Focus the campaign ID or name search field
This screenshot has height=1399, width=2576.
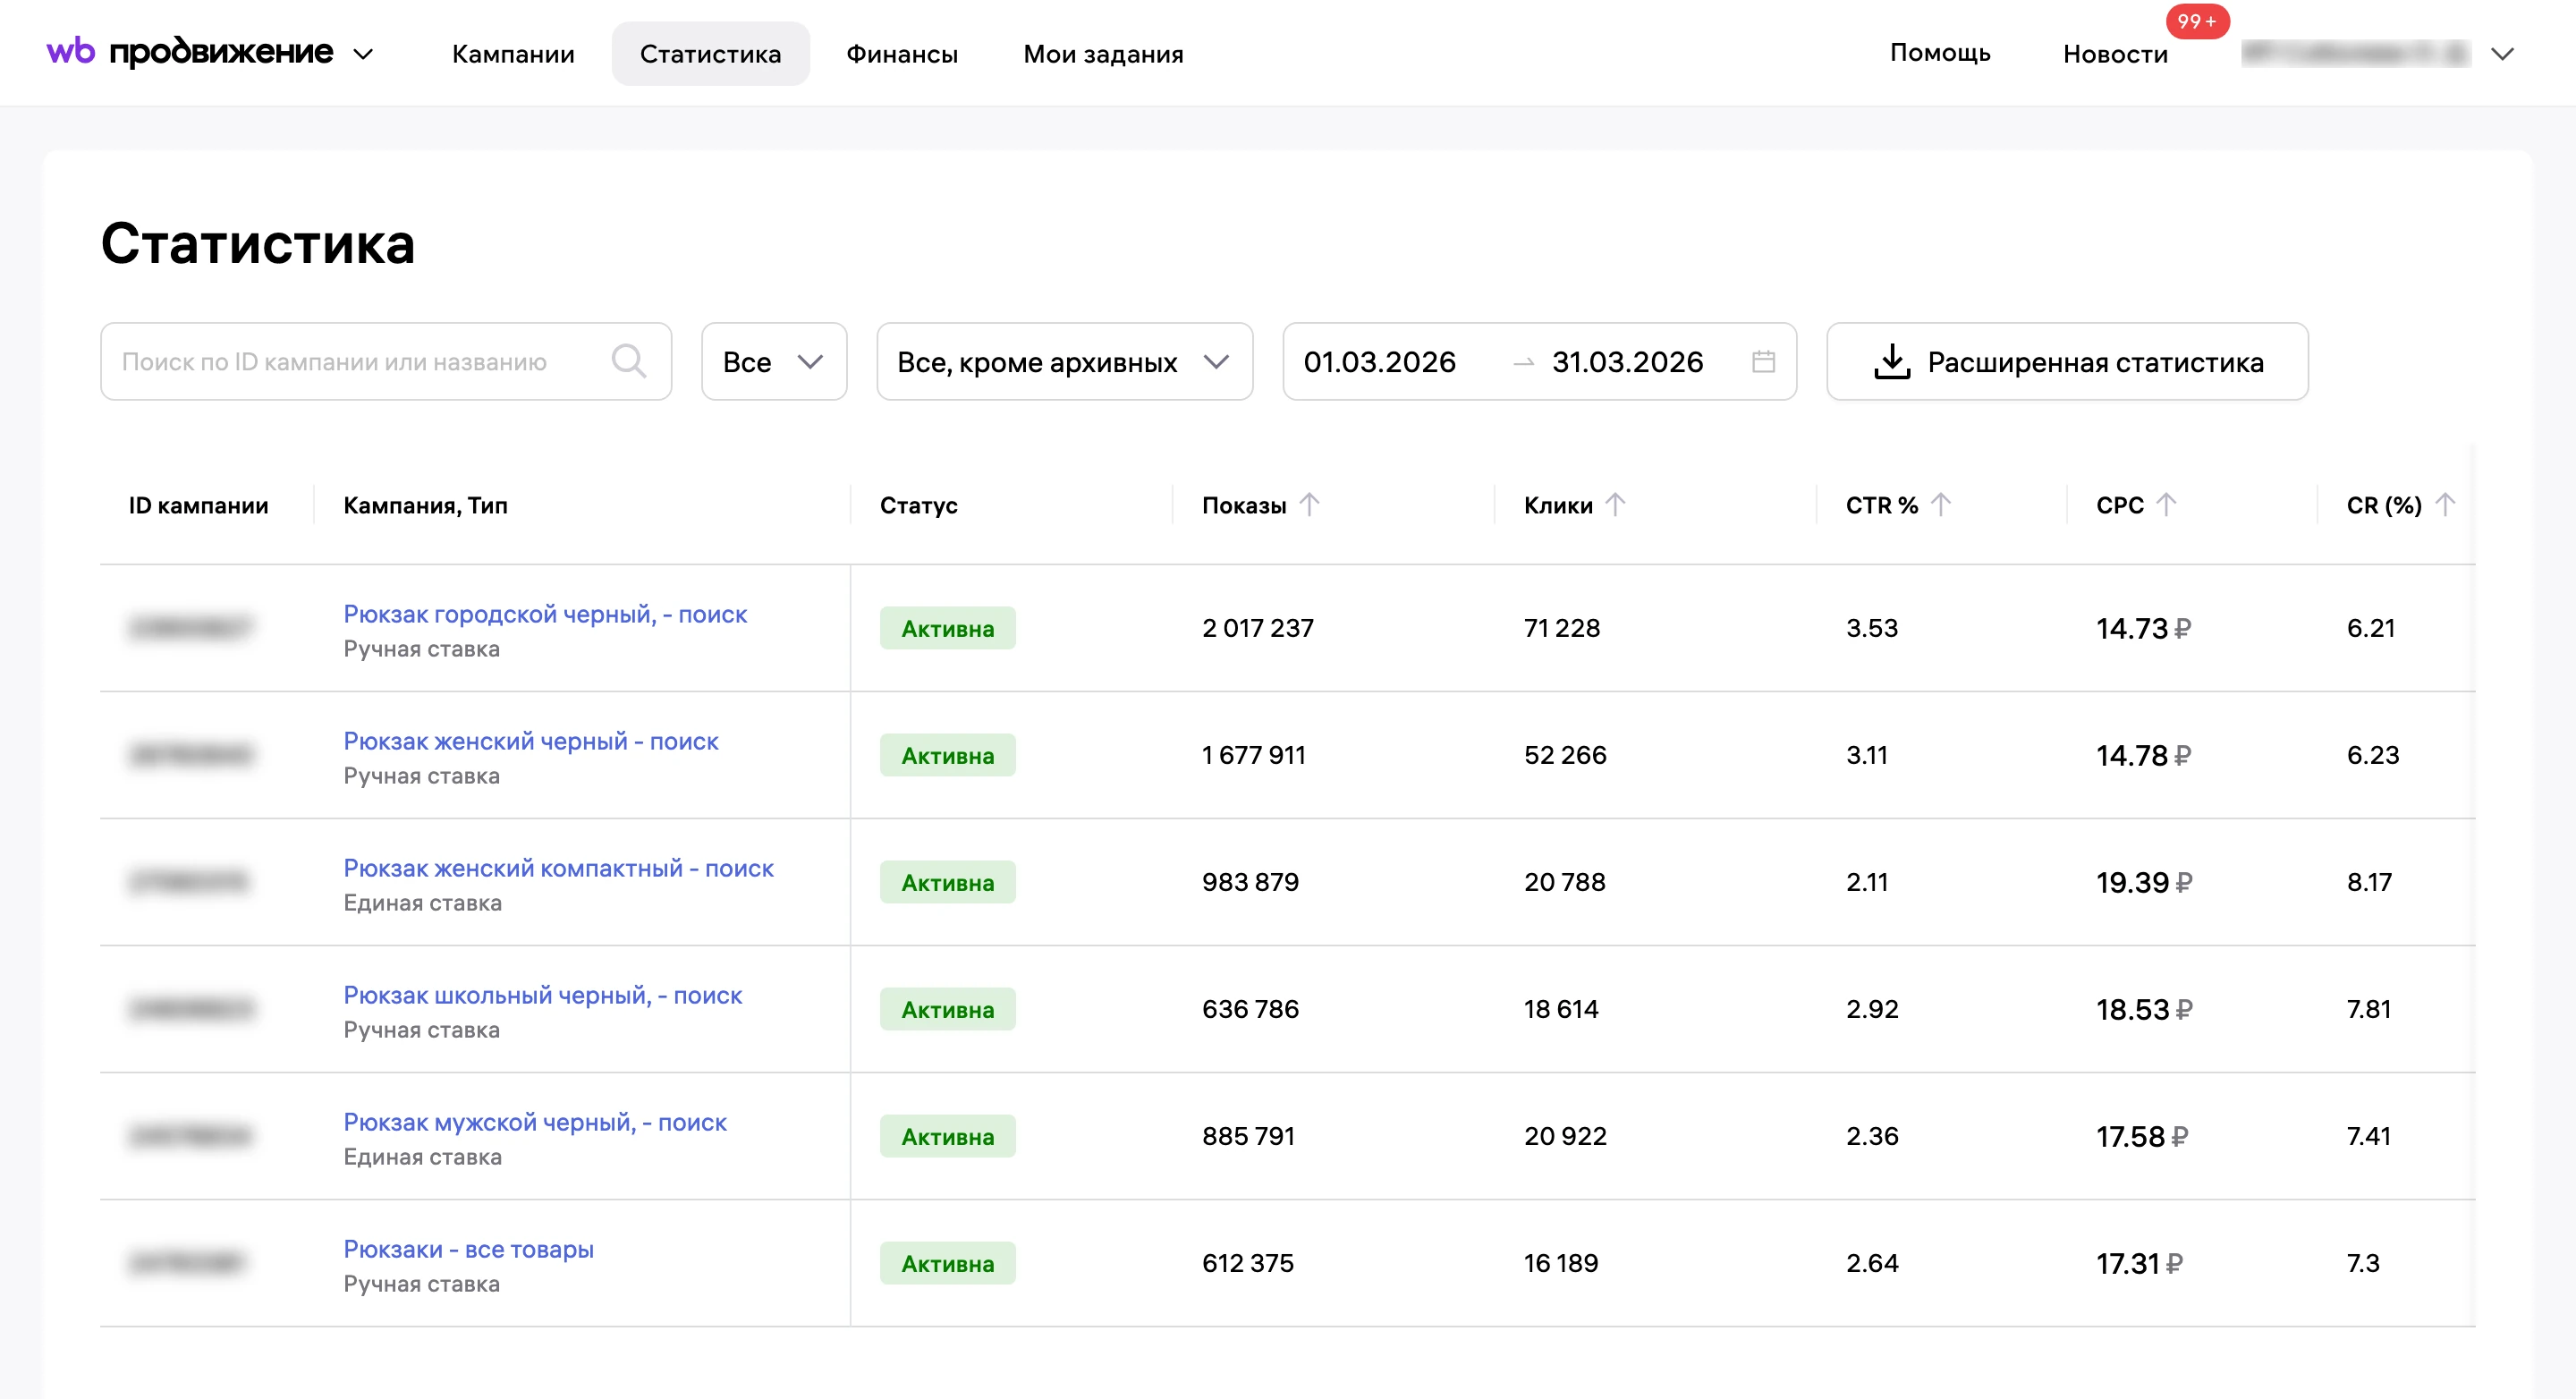(386, 361)
